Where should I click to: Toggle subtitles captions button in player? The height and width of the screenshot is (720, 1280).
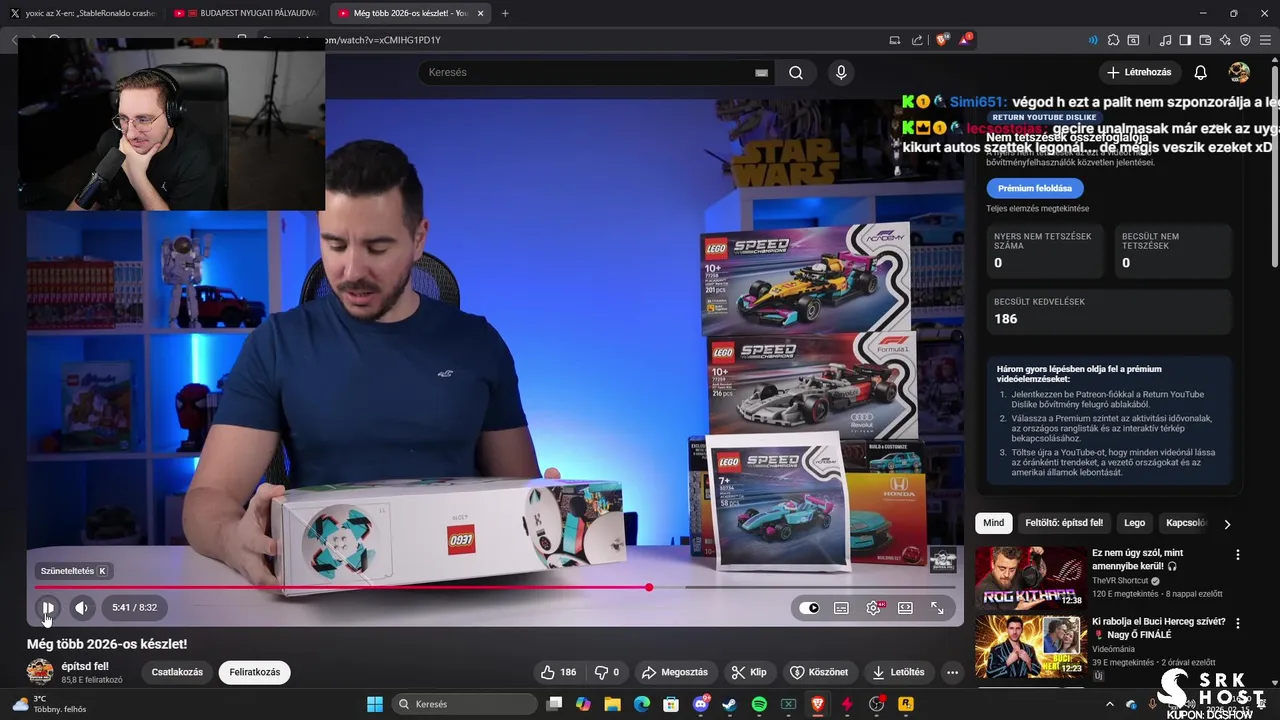pyautogui.click(x=841, y=608)
